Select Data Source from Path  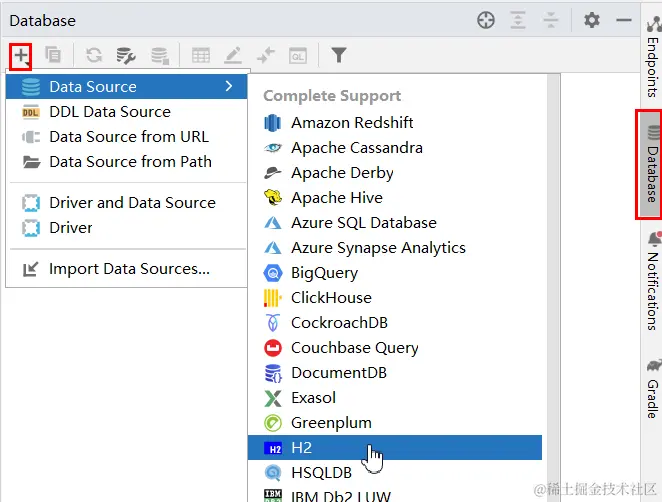[130, 162]
